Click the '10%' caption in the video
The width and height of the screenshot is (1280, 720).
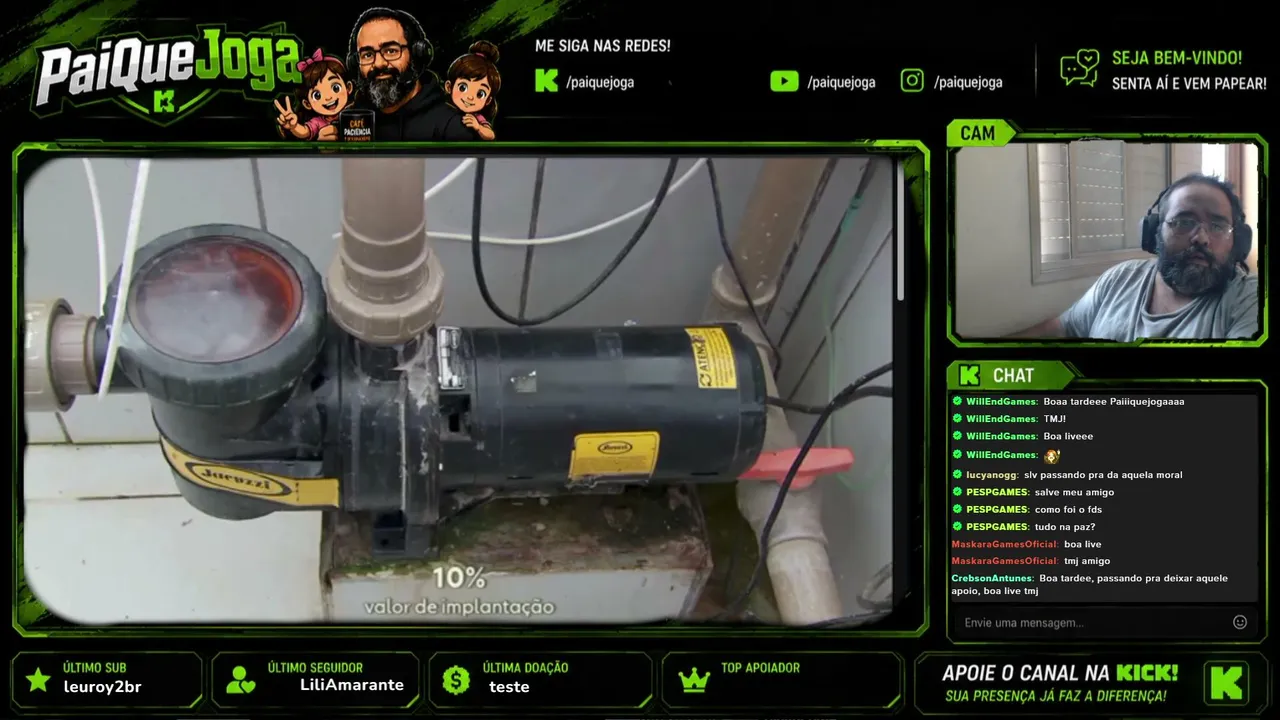pyautogui.click(x=459, y=578)
